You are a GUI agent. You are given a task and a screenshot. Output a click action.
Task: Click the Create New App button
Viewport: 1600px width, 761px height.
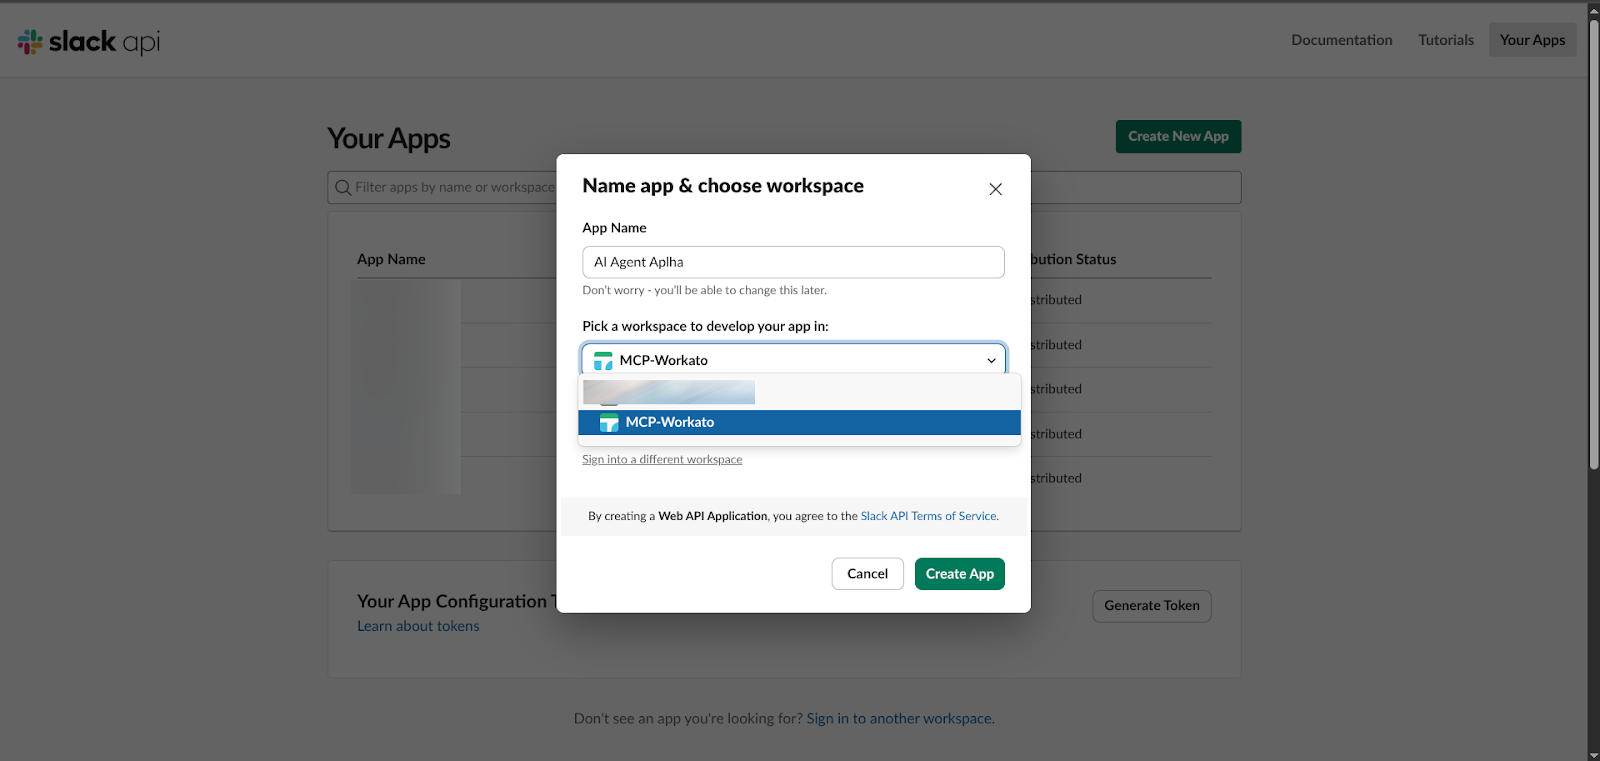click(x=1178, y=137)
